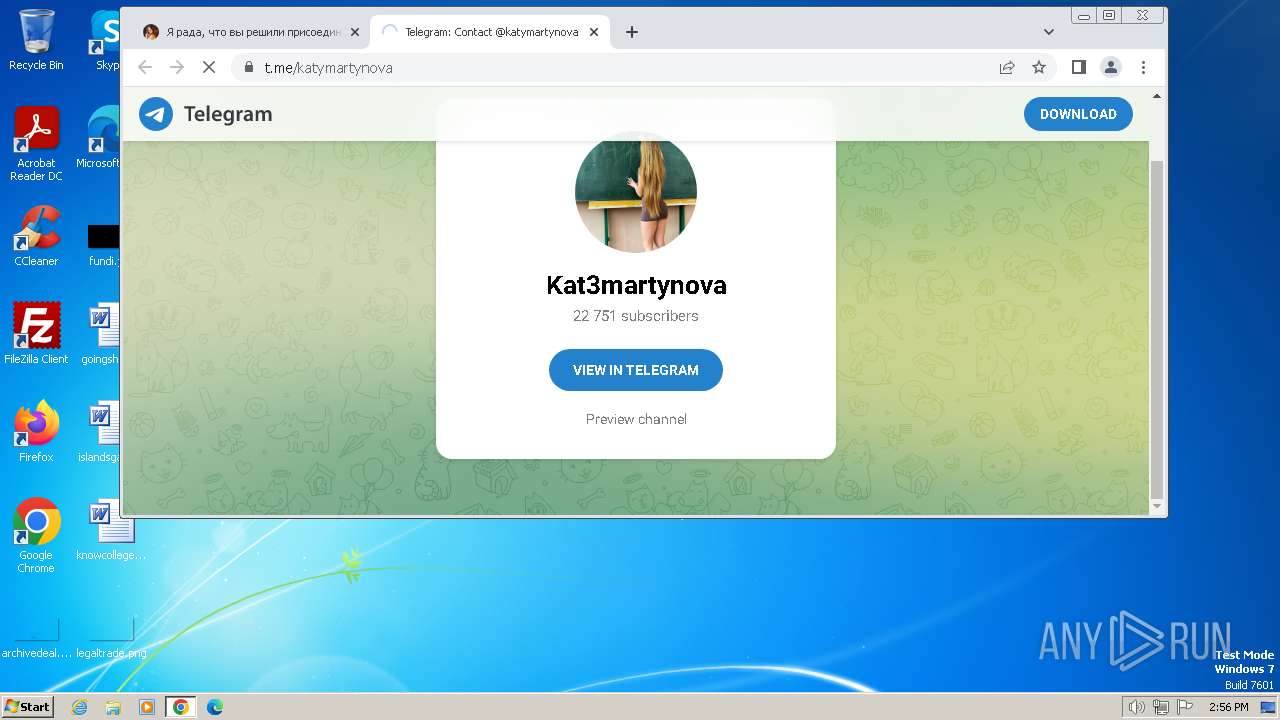Click the DOWNLOAD button

click(x=1078, y=114)
